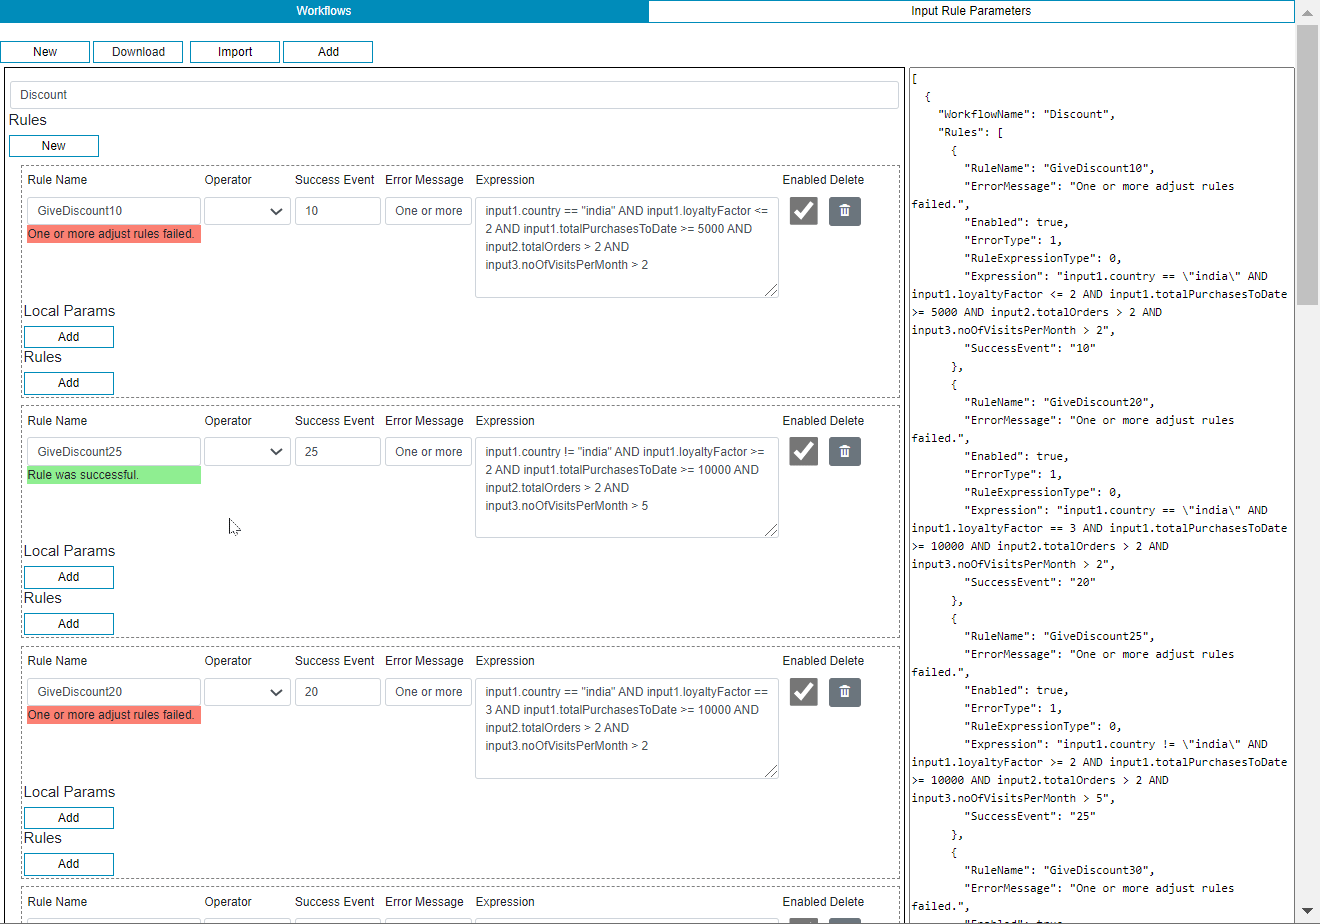Viewport: 1320px width, 924px height.
Task: Click Success Event field showing 25
Action: 338,452
